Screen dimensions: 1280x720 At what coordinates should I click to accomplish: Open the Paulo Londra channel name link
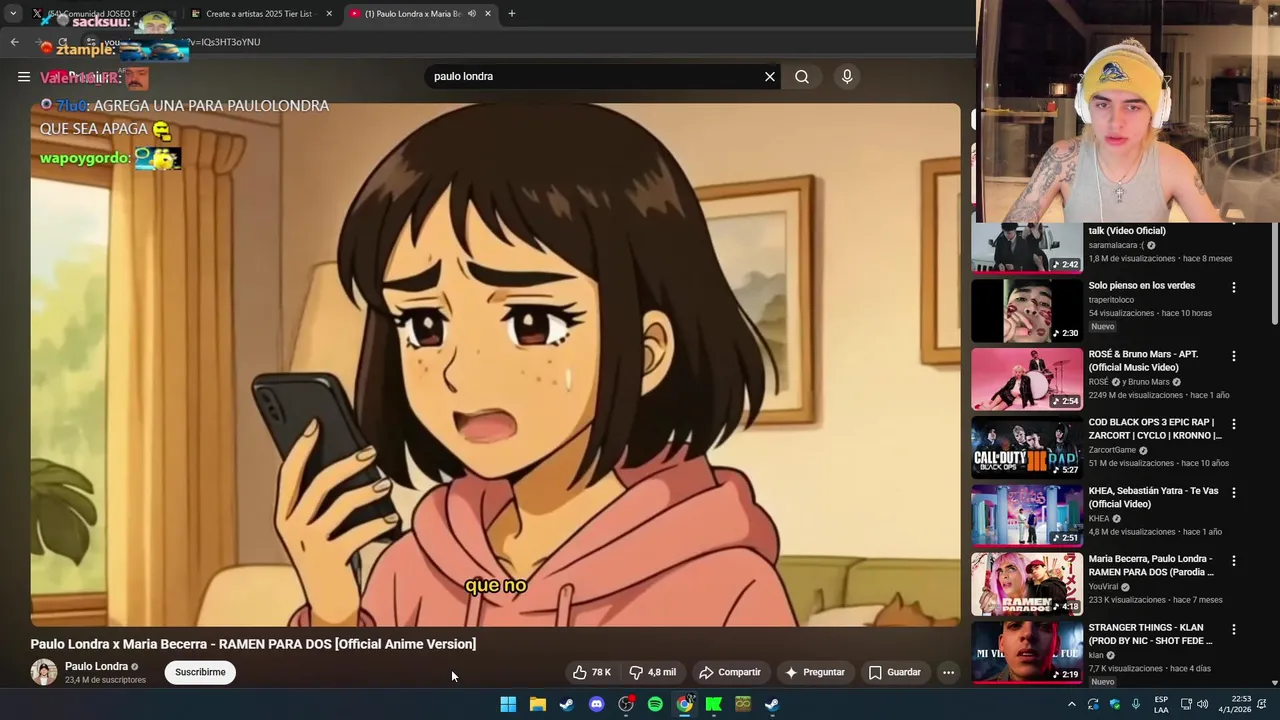[x=96, y=666]
